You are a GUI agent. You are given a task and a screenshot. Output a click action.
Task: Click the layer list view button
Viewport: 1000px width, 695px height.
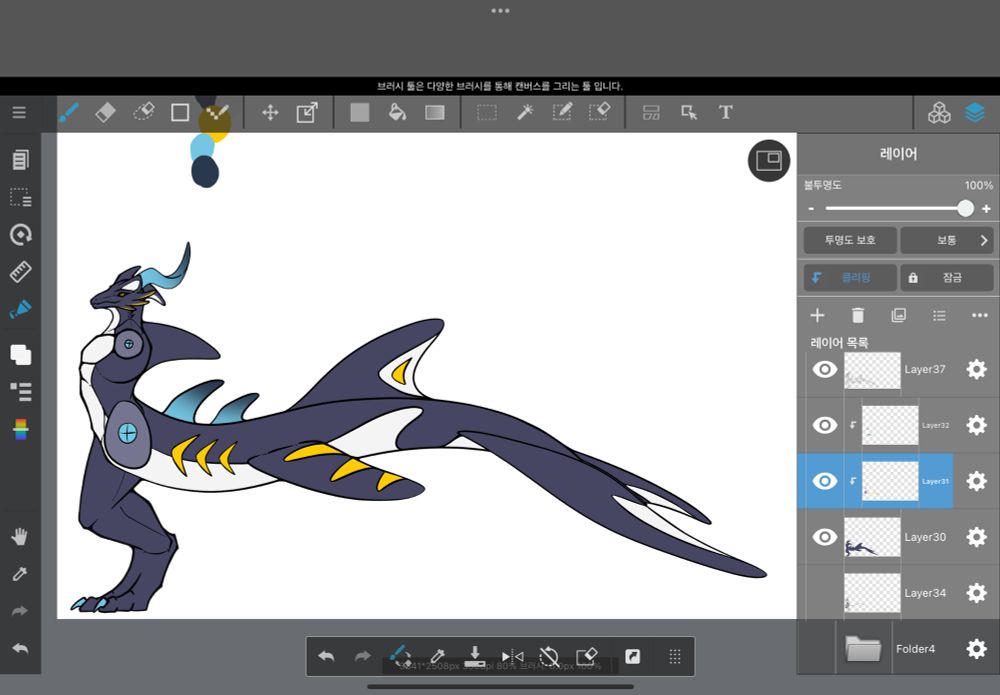click(939, 316)
